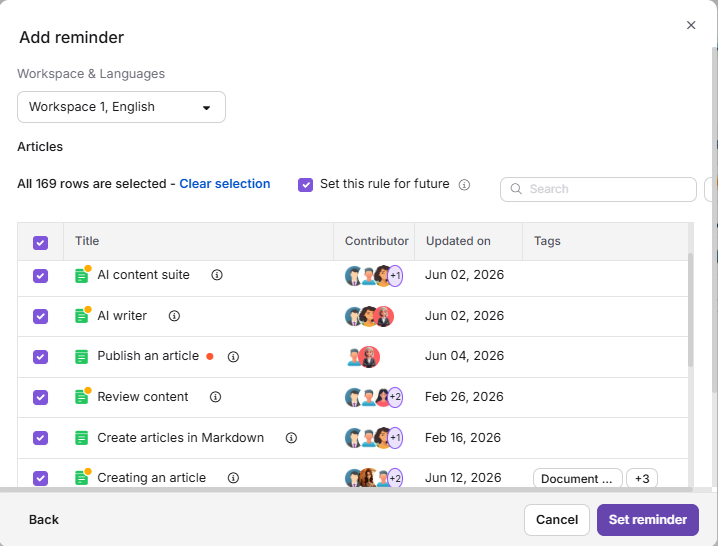Open the Workspace 1, English dropdown
The image size is (718, 546).
coord(121,107)
